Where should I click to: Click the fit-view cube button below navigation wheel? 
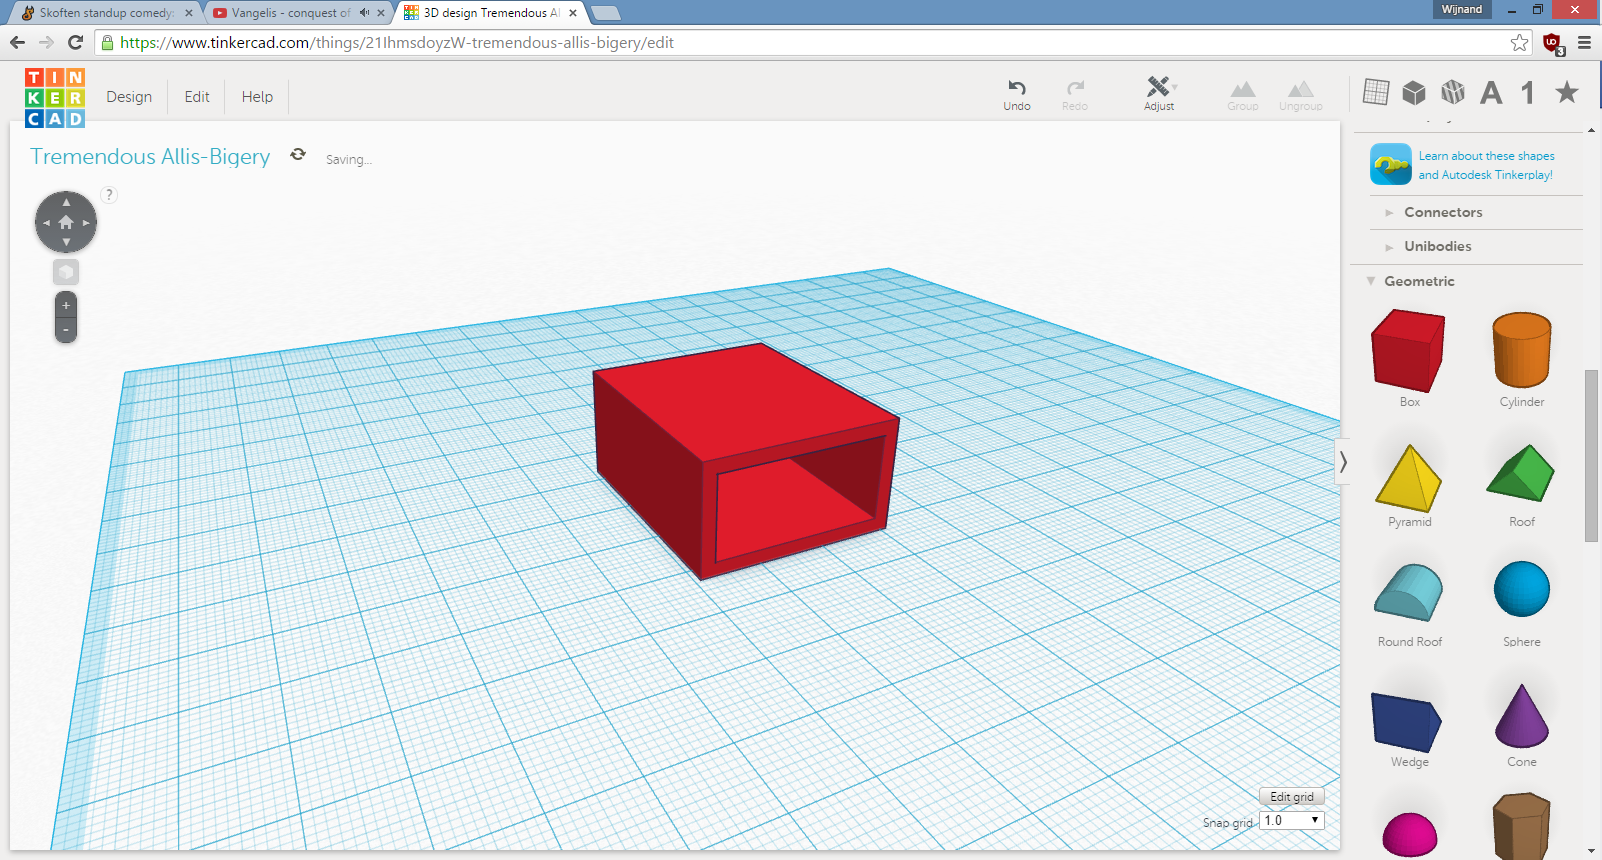click(x=66, y=272)
